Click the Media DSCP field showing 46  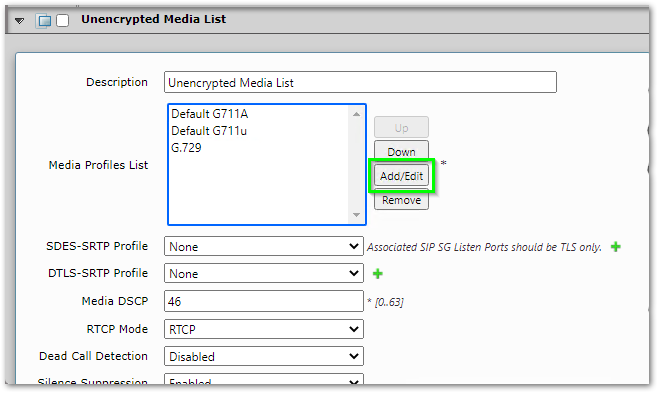(264, 301)
